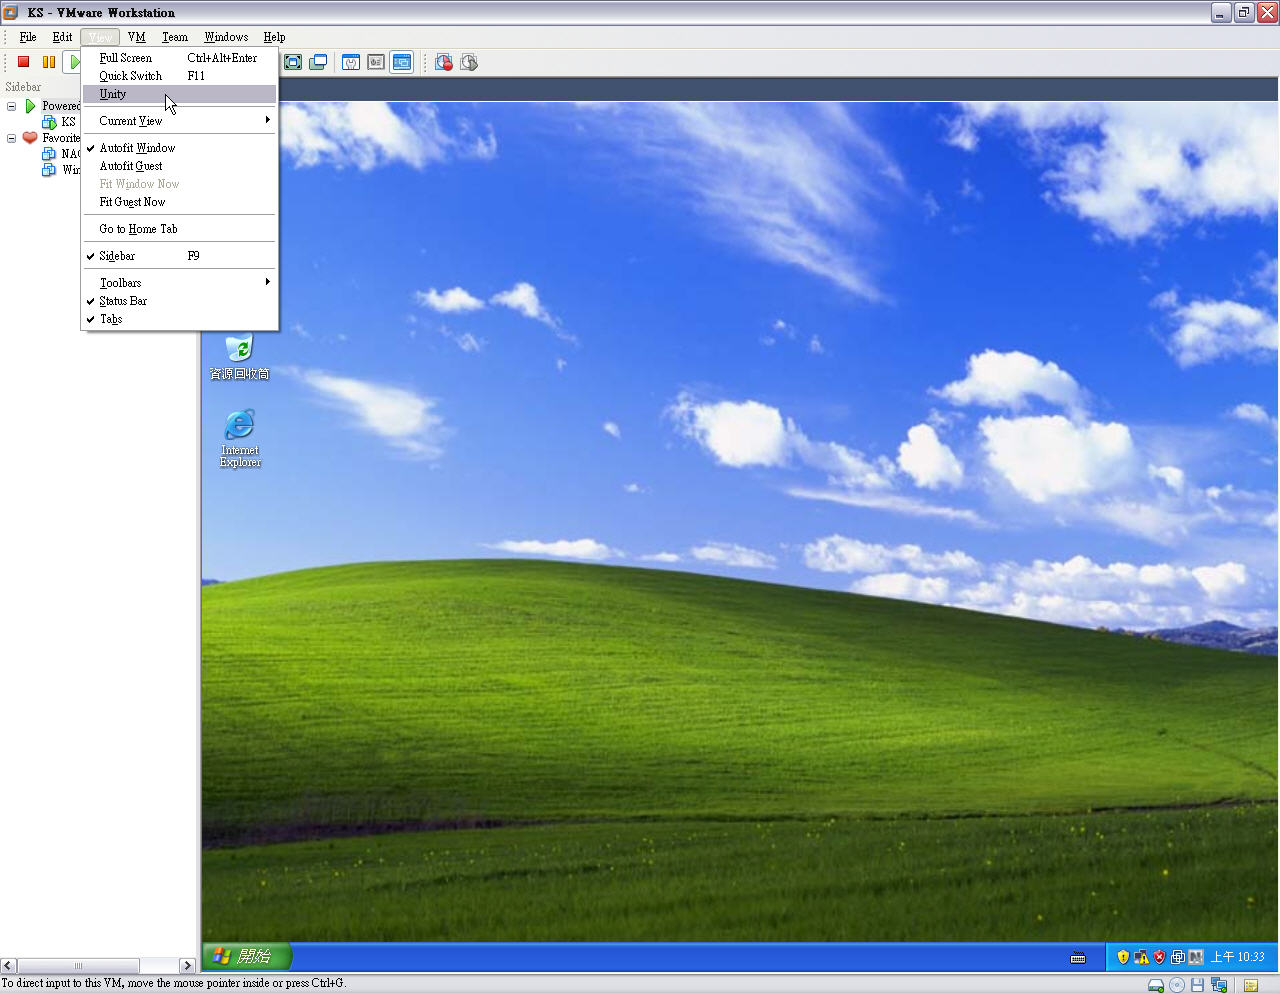Viewport: 1280px width, 994px height.
Task: Click the Recycle Bin desktop icon
Action: pos(240,357)
